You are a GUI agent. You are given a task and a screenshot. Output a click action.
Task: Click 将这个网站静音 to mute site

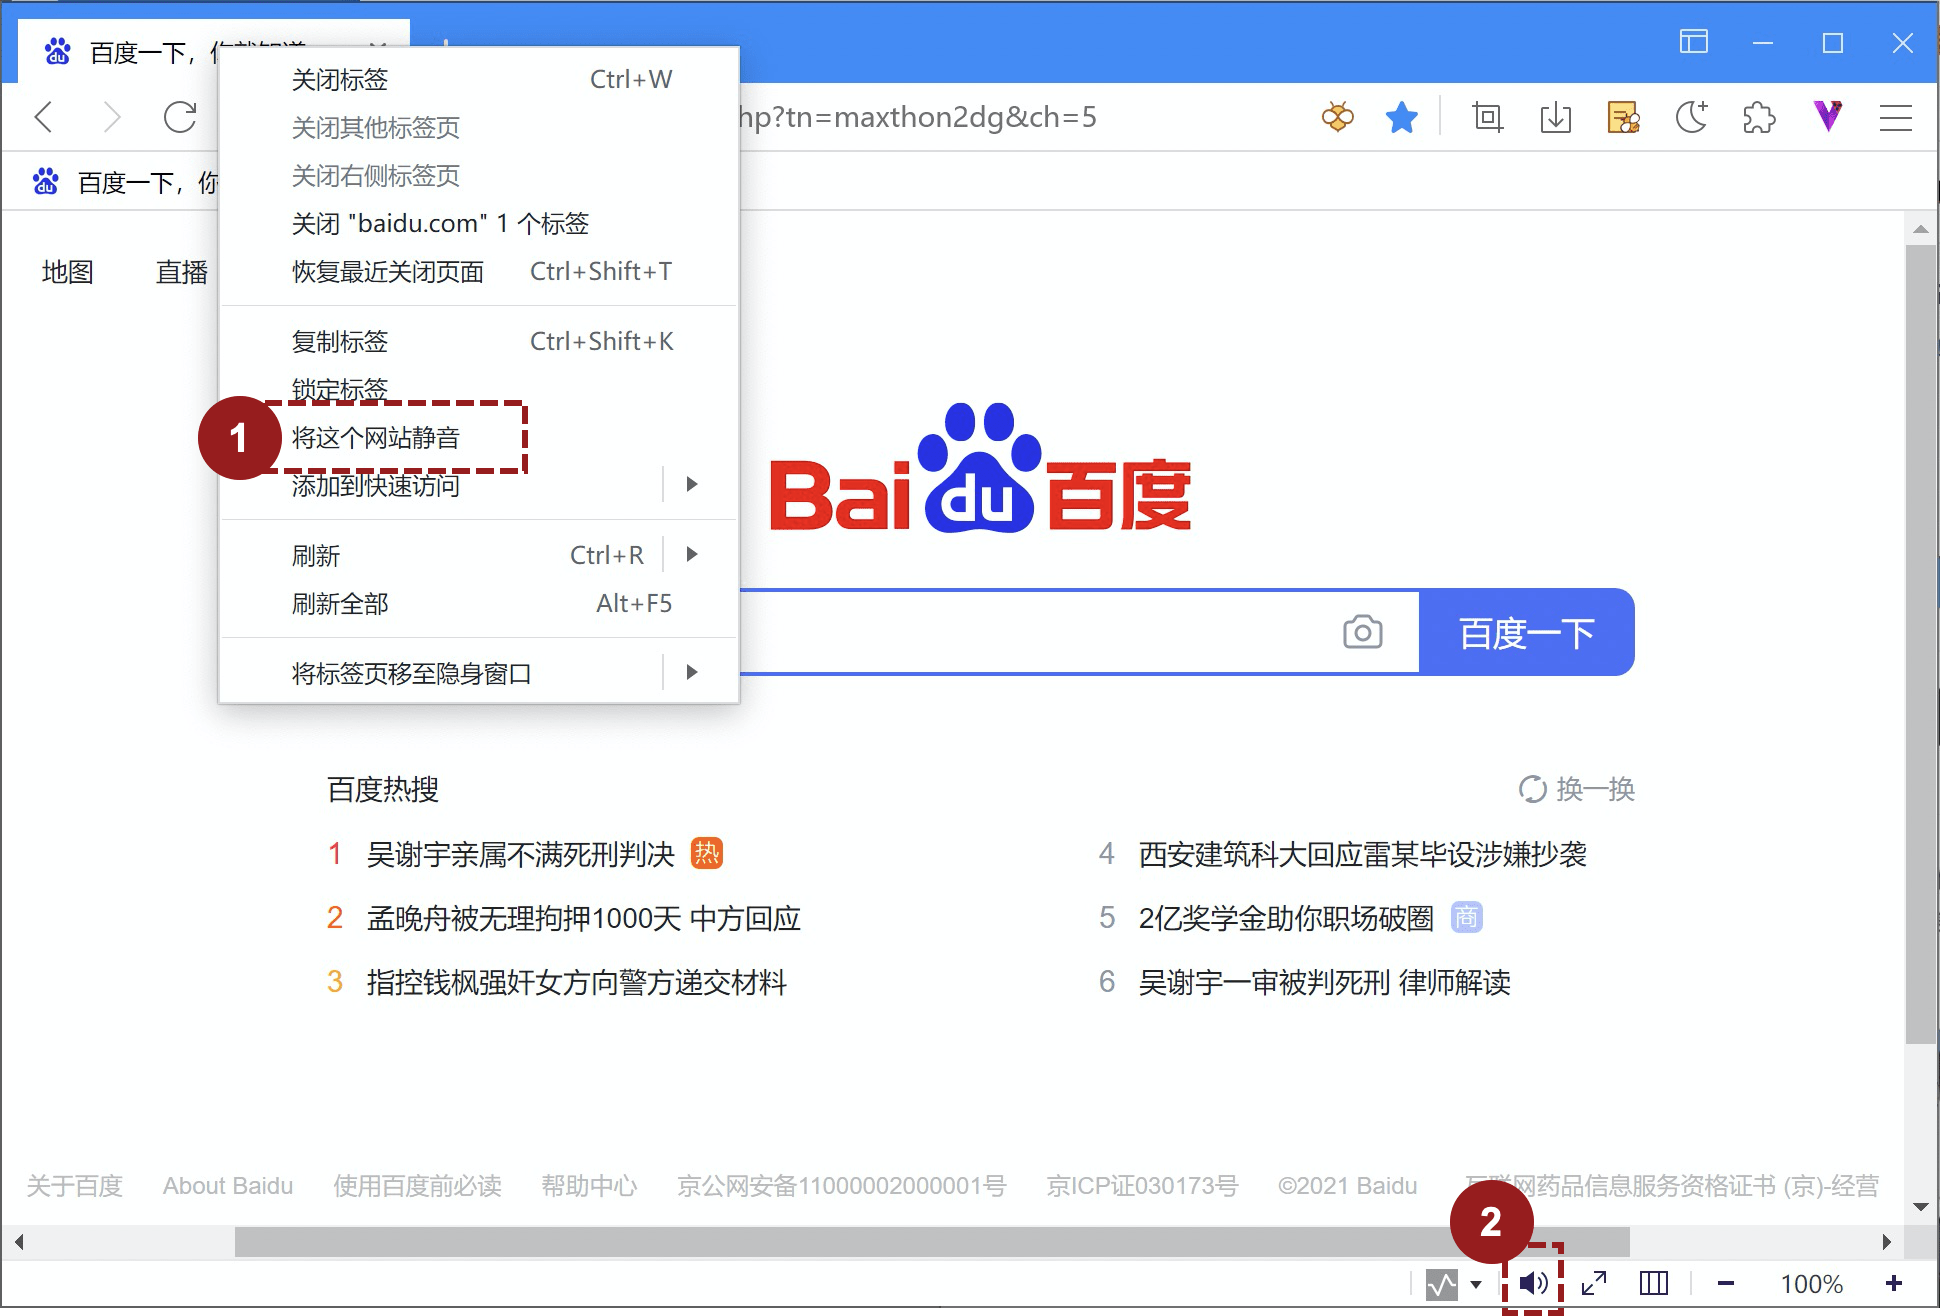tap(478, 438)
